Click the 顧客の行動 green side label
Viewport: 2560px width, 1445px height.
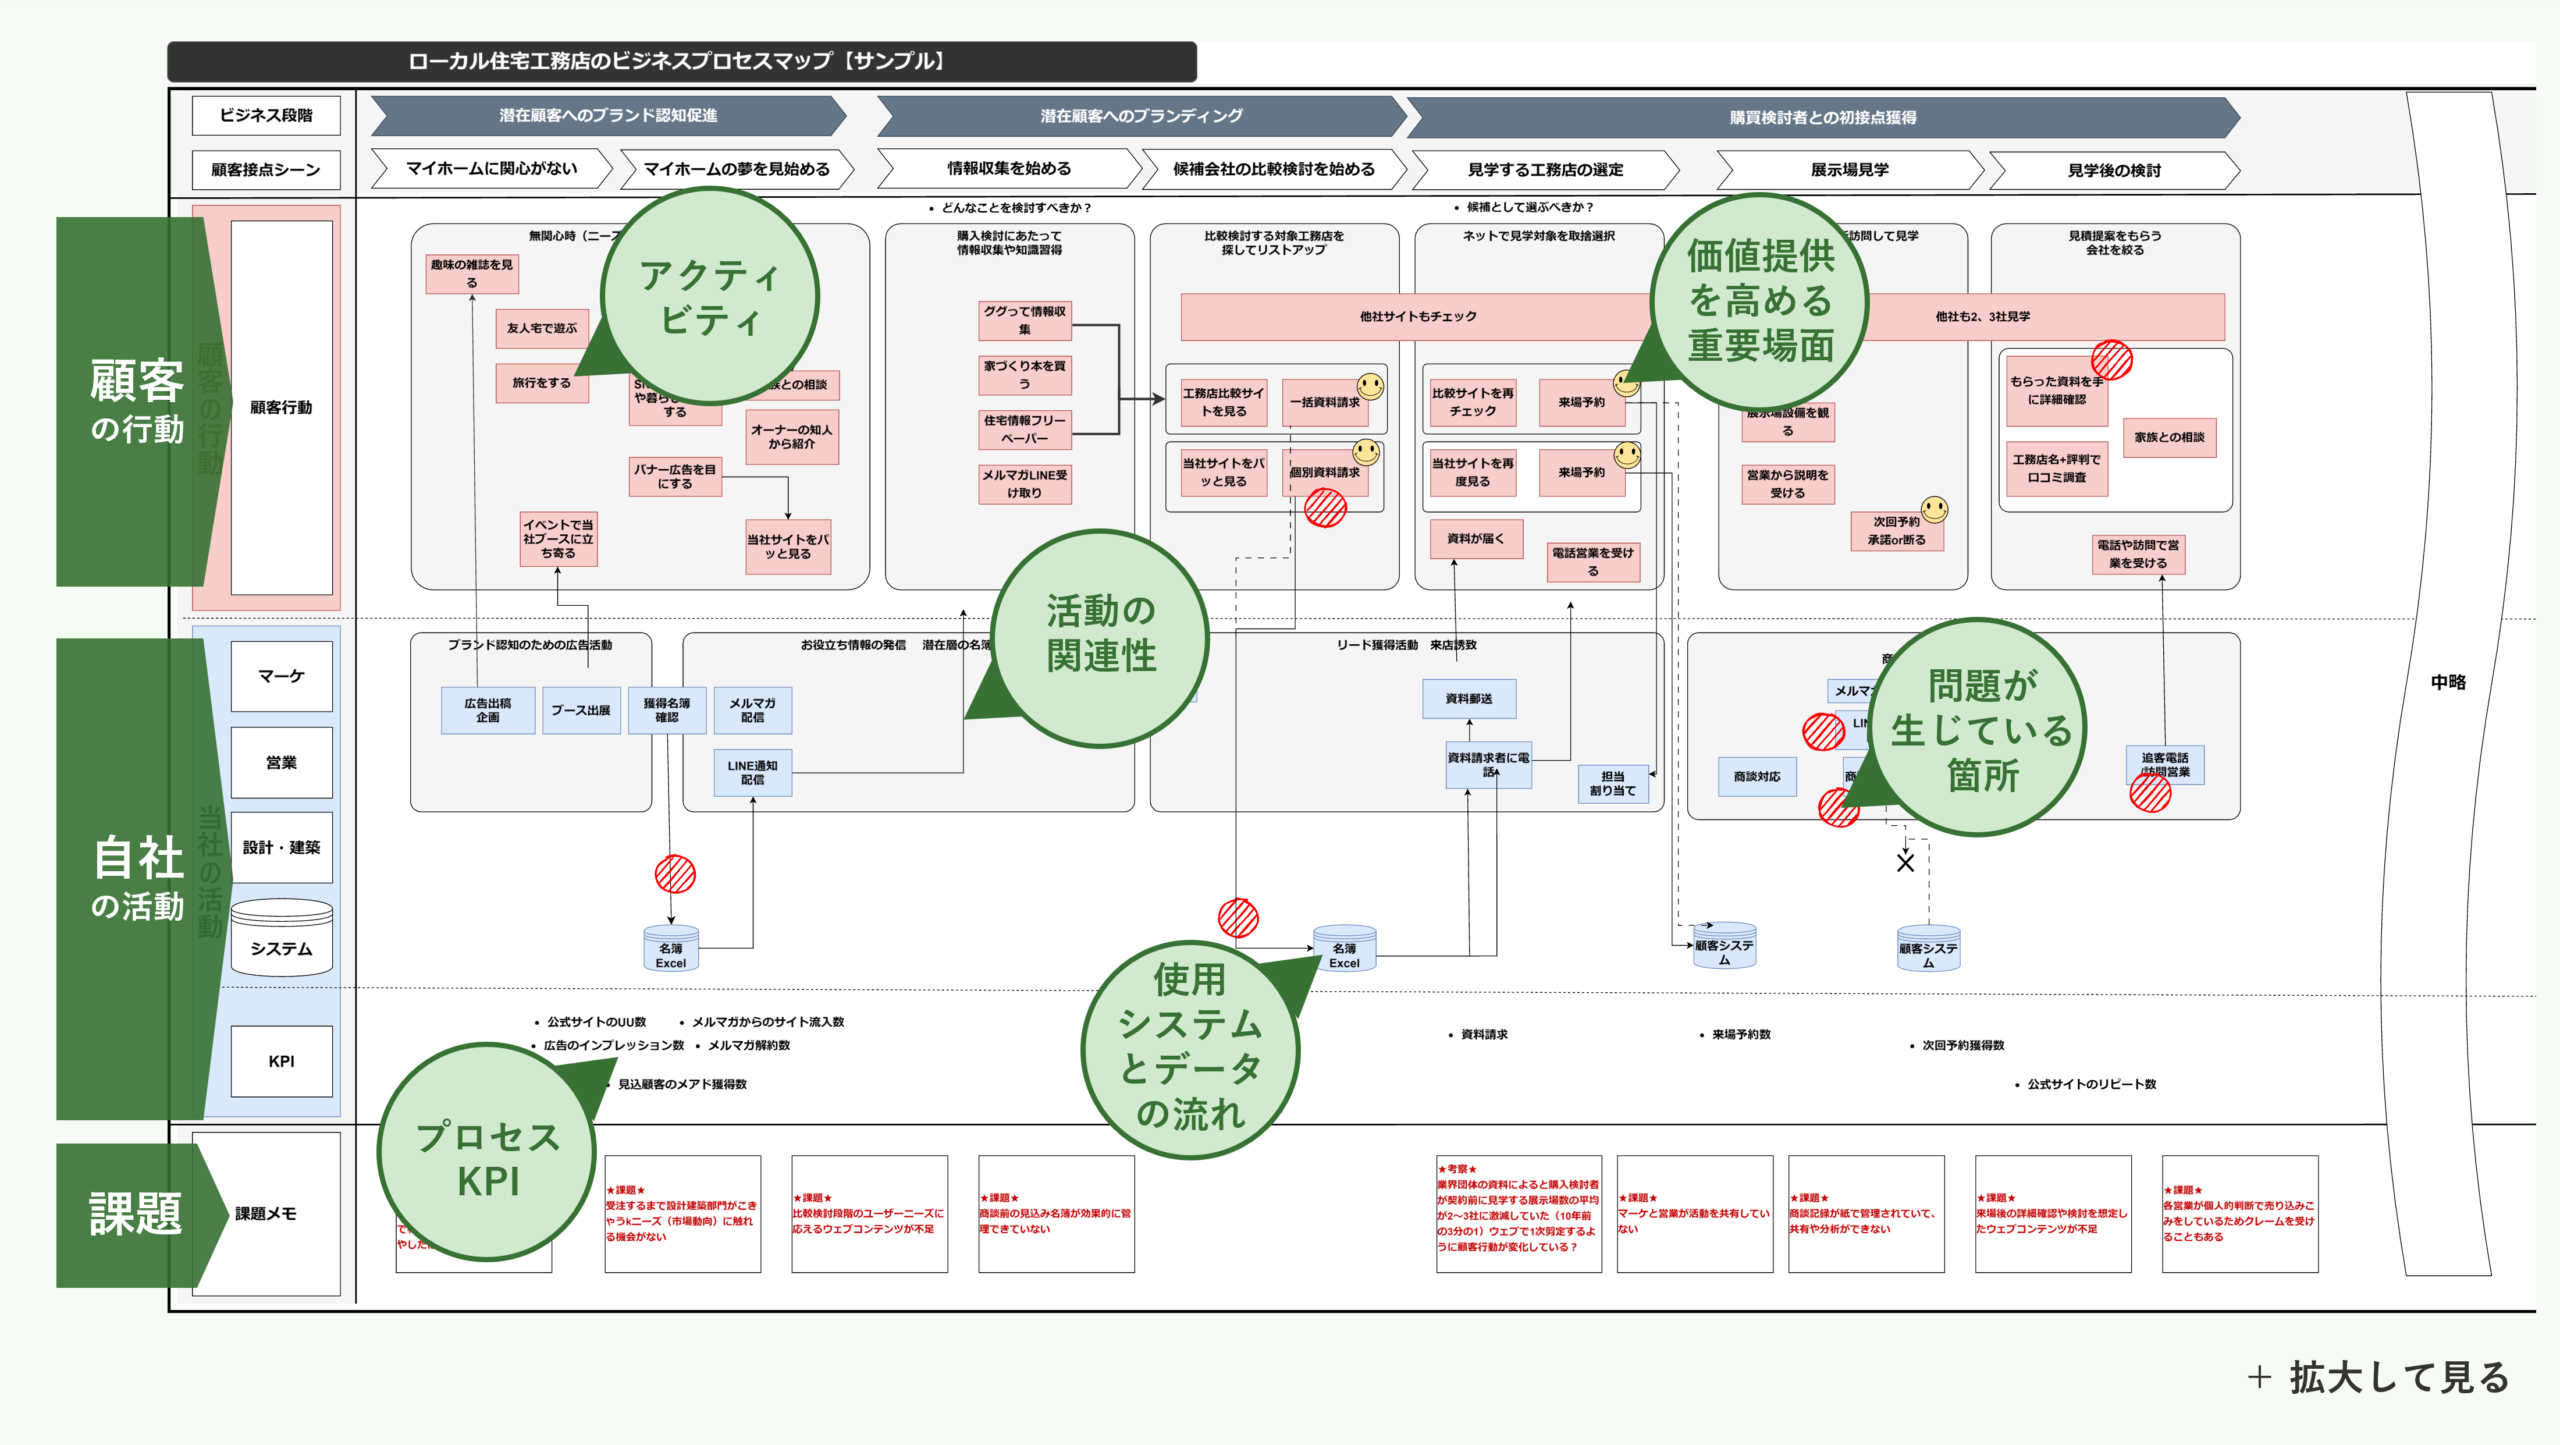pos(136,401)
